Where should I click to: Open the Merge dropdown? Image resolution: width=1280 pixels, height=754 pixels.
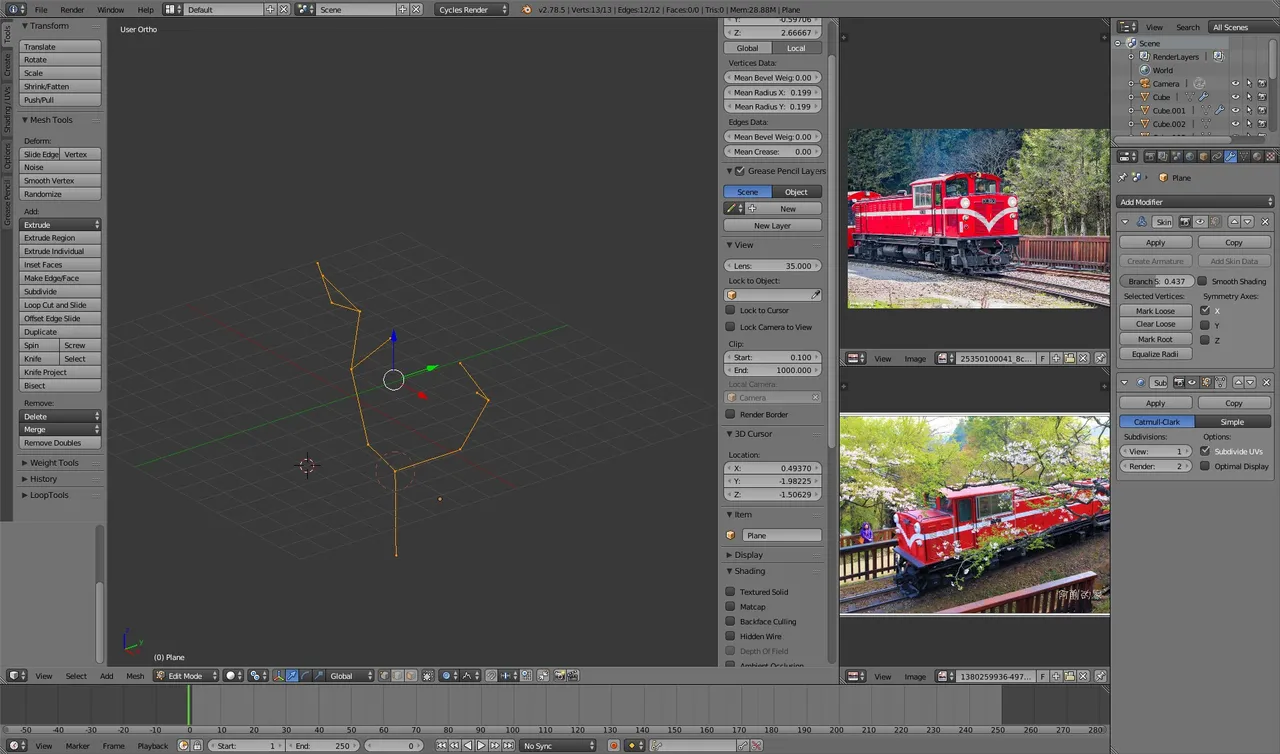click(x=61, y=429)
